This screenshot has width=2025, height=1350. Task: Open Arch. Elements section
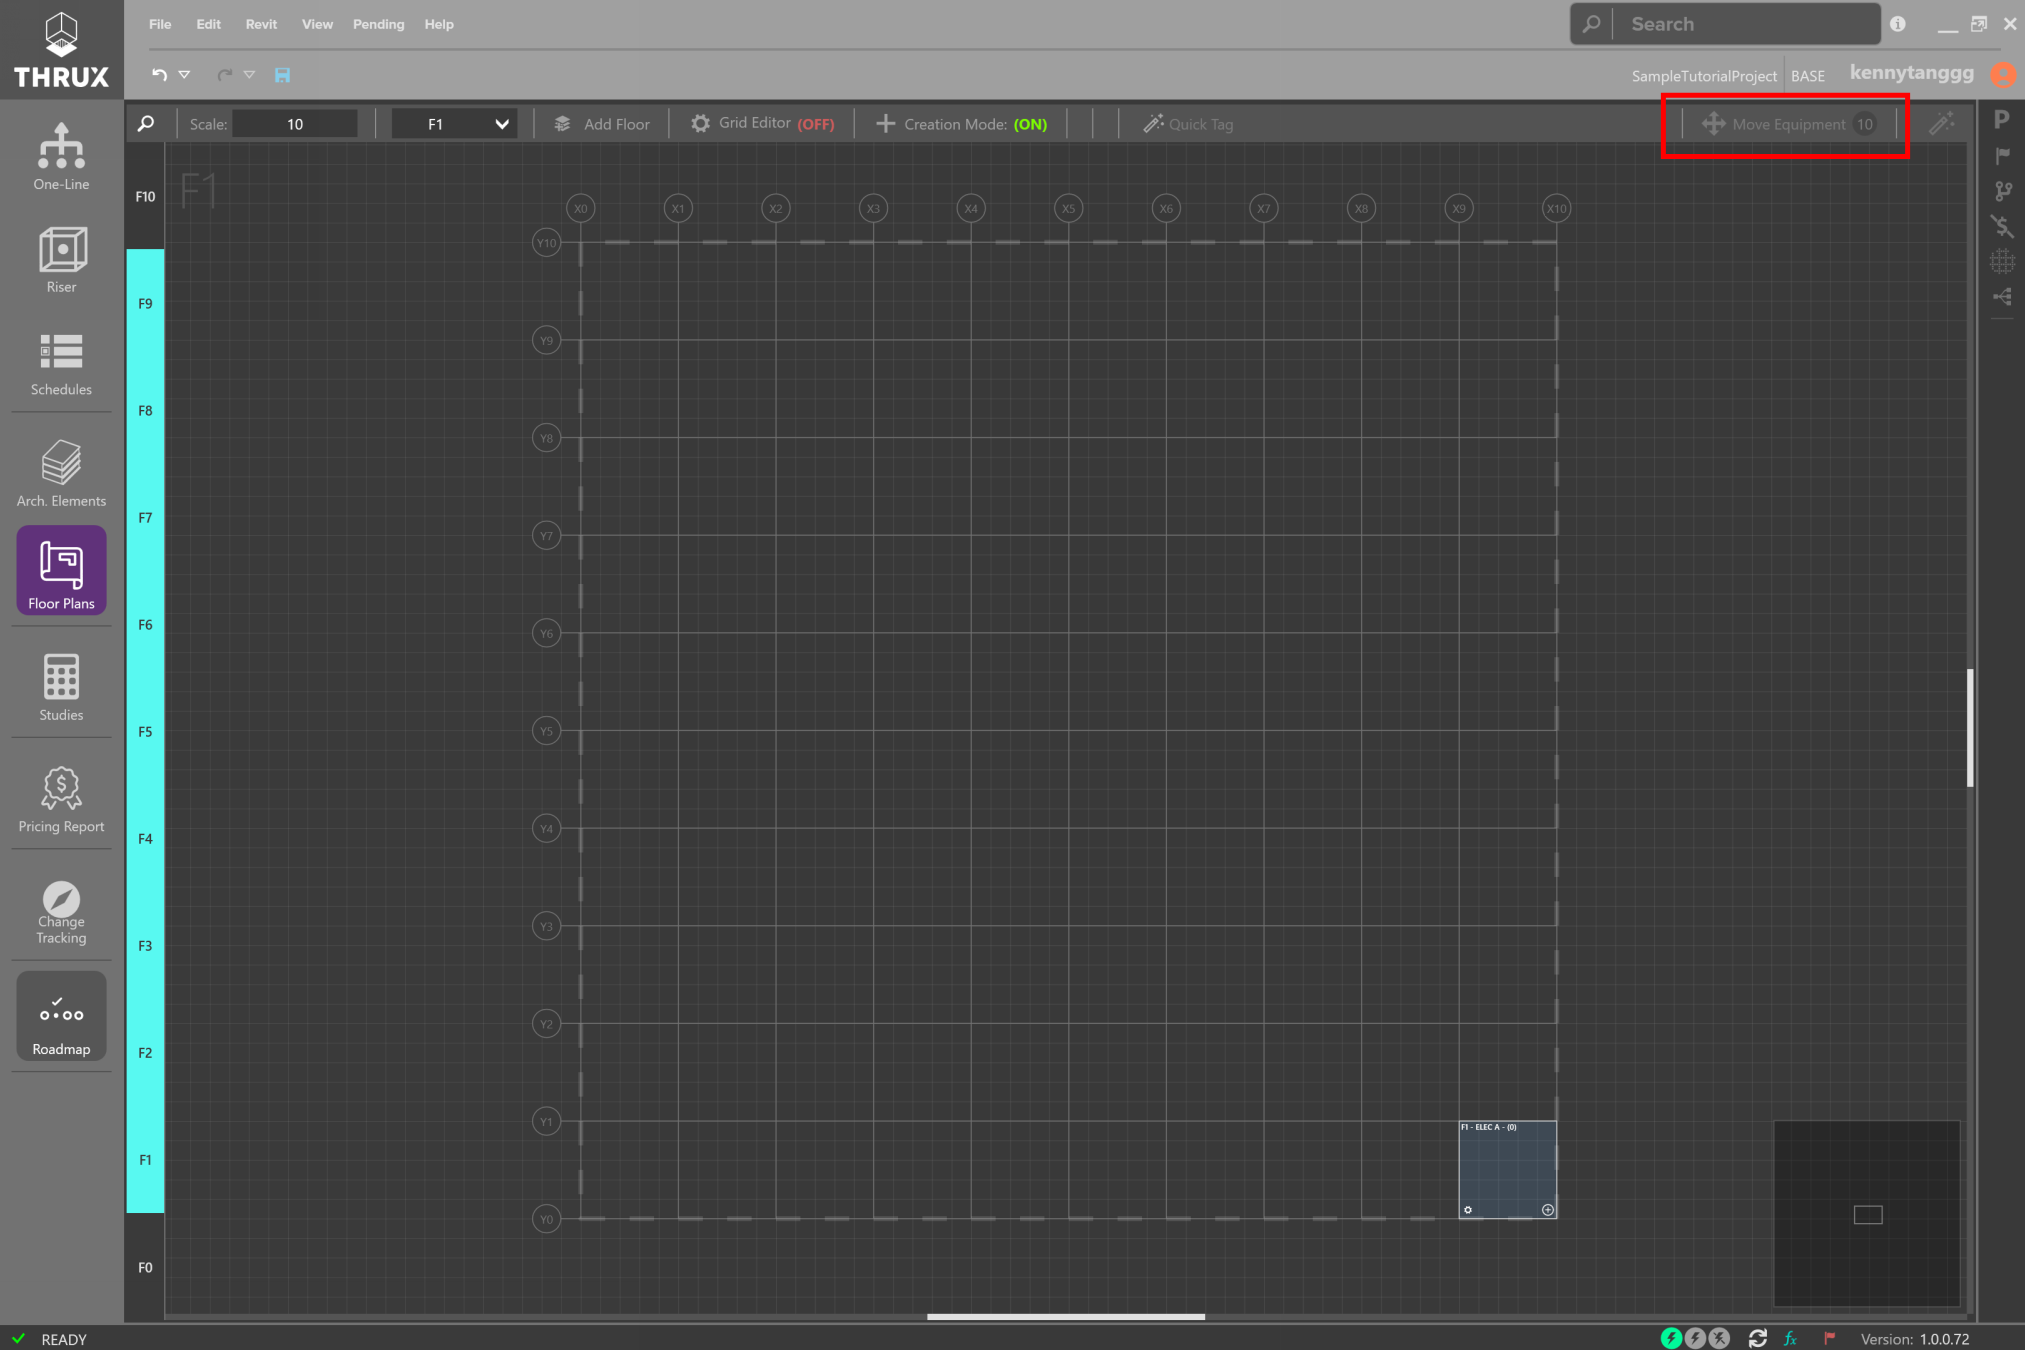61,472
